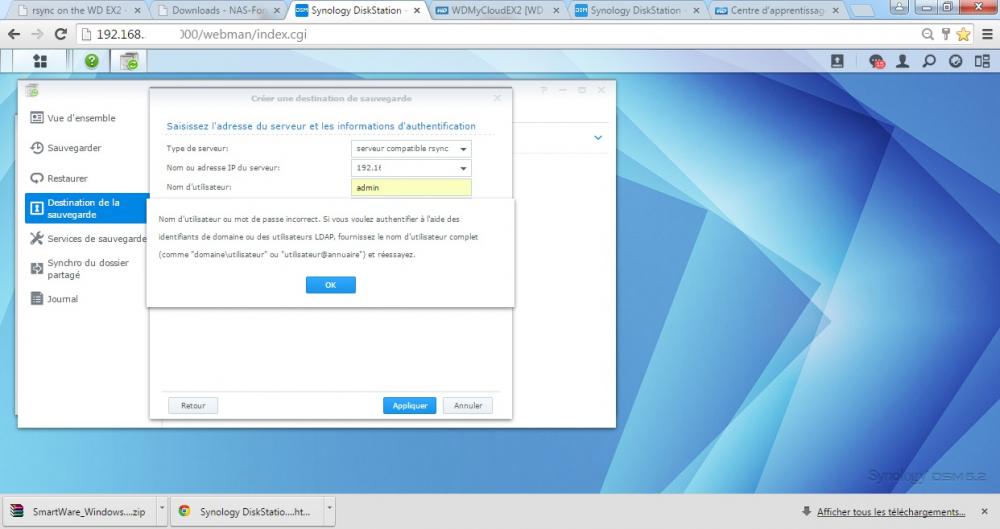Screen dimensions: 1000x529
Task: Click Synchro du dossier partagé icon
Action: 37,269
